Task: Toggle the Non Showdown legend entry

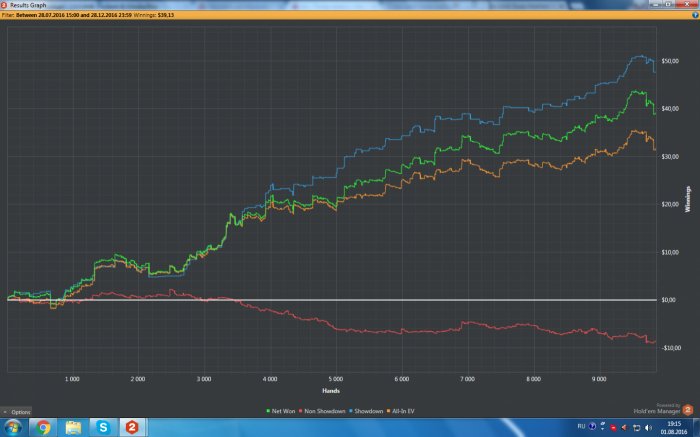Action: point(322,411)
